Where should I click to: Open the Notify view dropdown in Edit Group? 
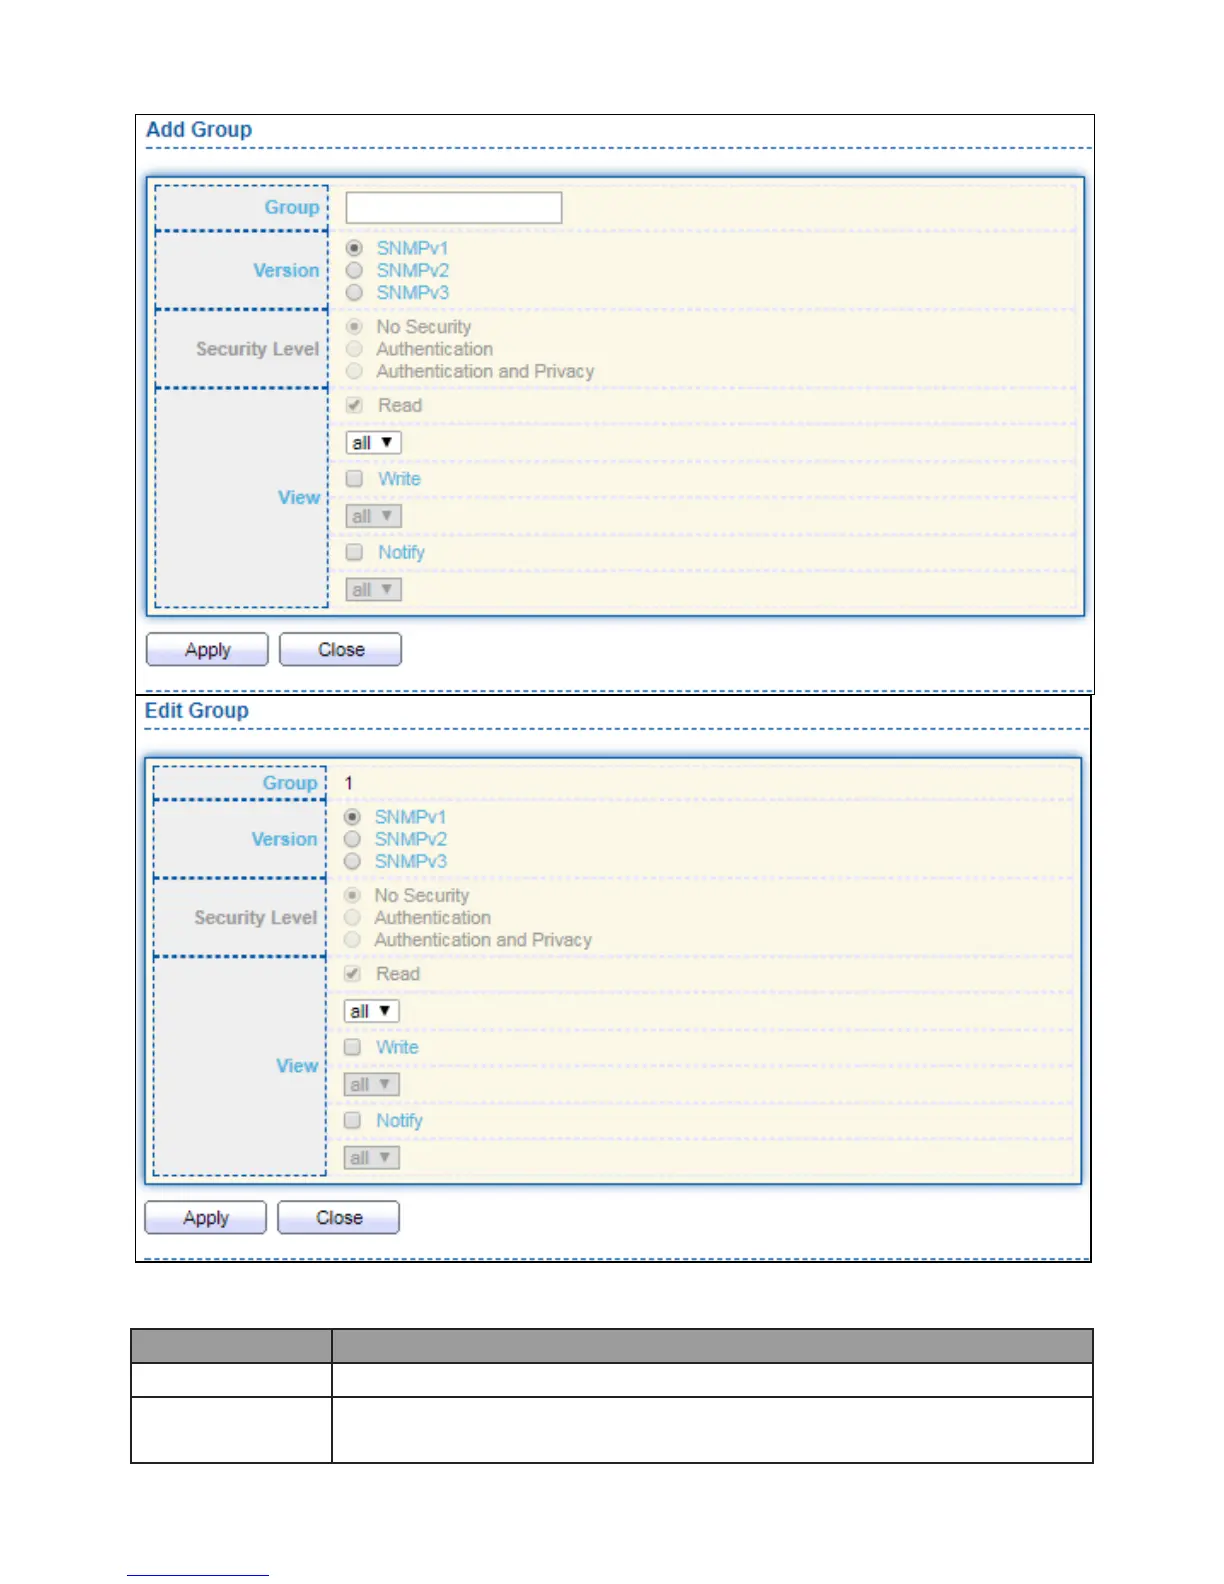(372, 1158)
